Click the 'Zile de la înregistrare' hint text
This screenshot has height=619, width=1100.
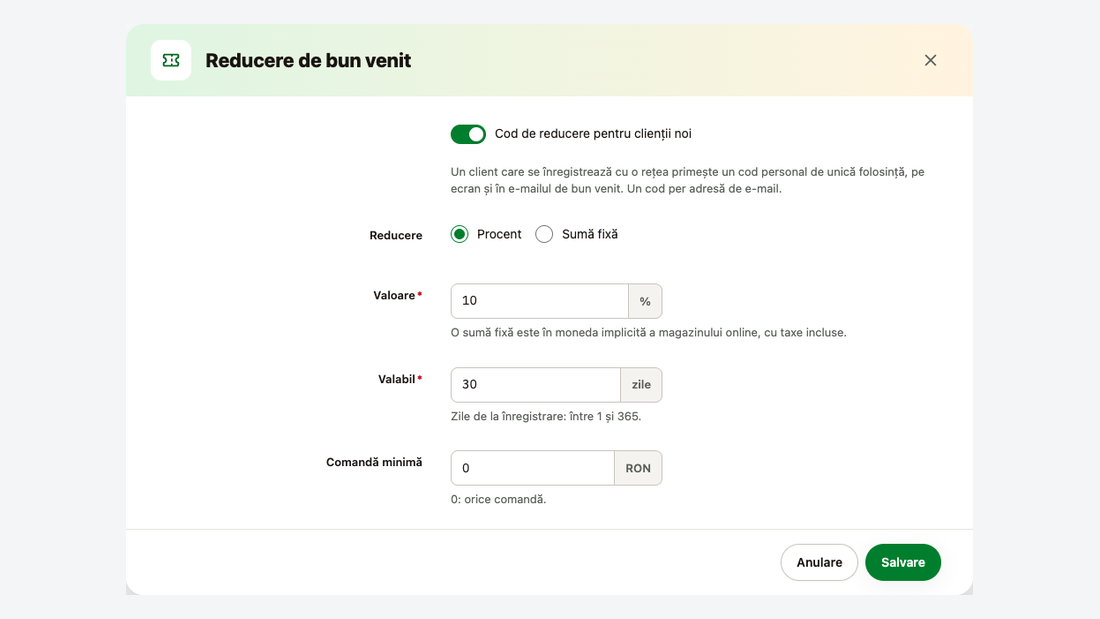tap(546, 416)
